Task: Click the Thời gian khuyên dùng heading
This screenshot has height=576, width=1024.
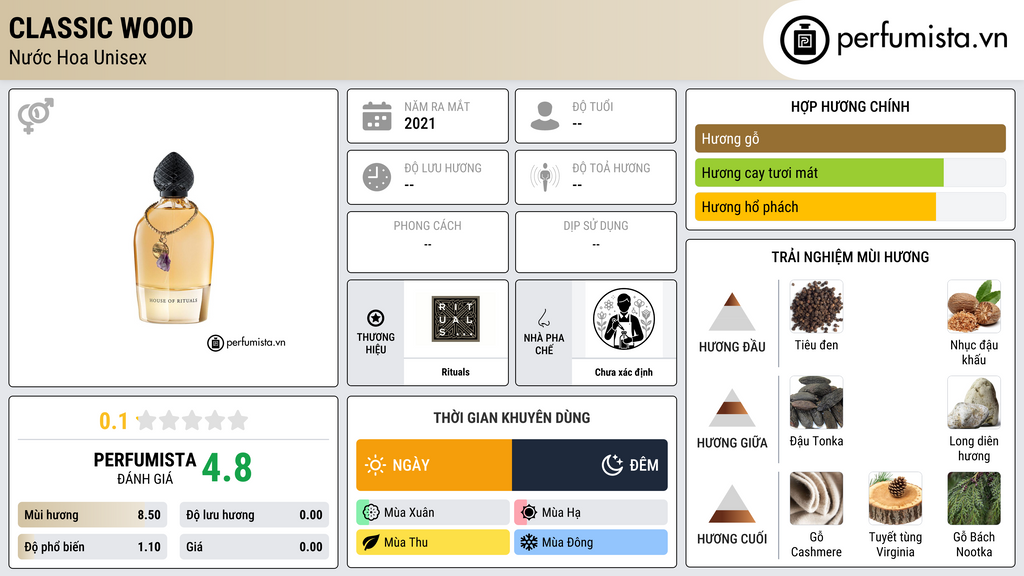Action: (x=512, y=418)
